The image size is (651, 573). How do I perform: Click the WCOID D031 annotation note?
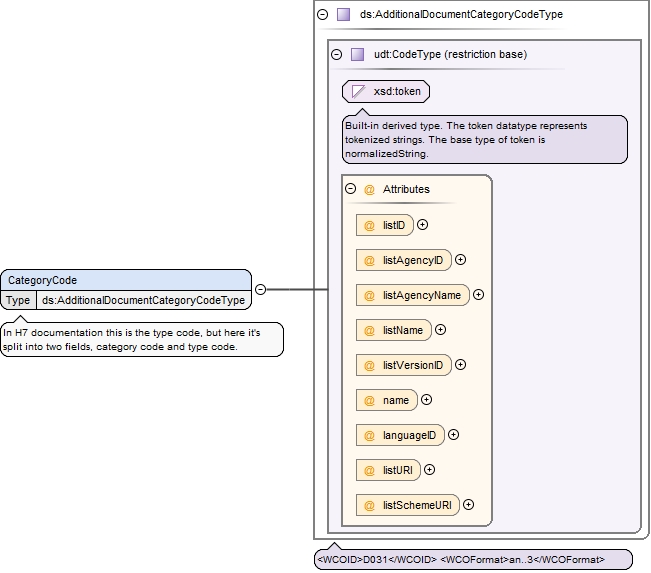tap(473, 559)
